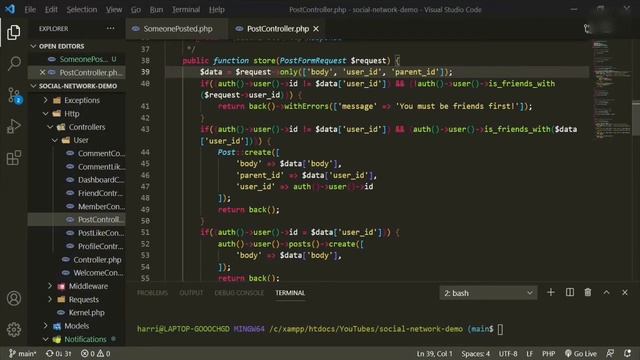Open the Search view in activity bar
The height and width of the screenshot is (360, 640).
pyautogui.click(x=14, y=63)
